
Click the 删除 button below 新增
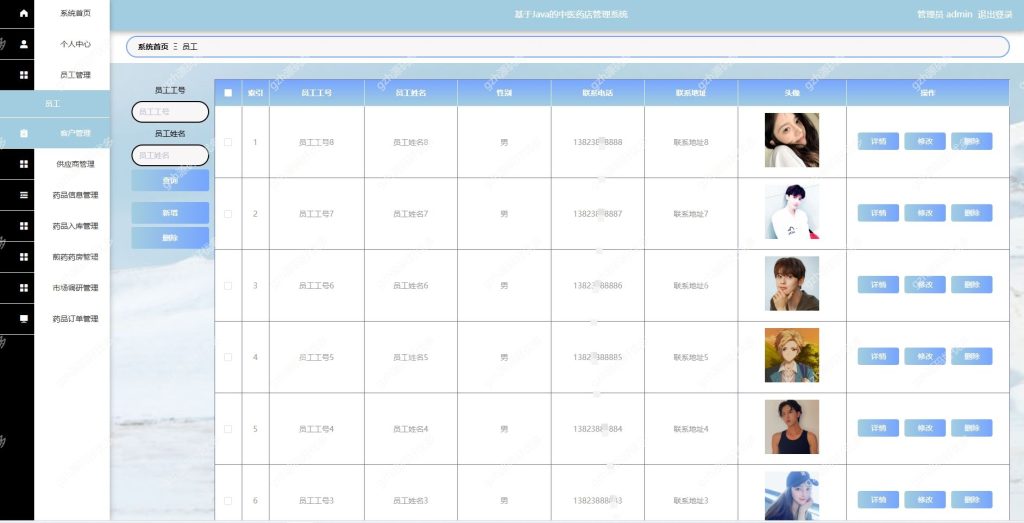(x=170, y=238)
